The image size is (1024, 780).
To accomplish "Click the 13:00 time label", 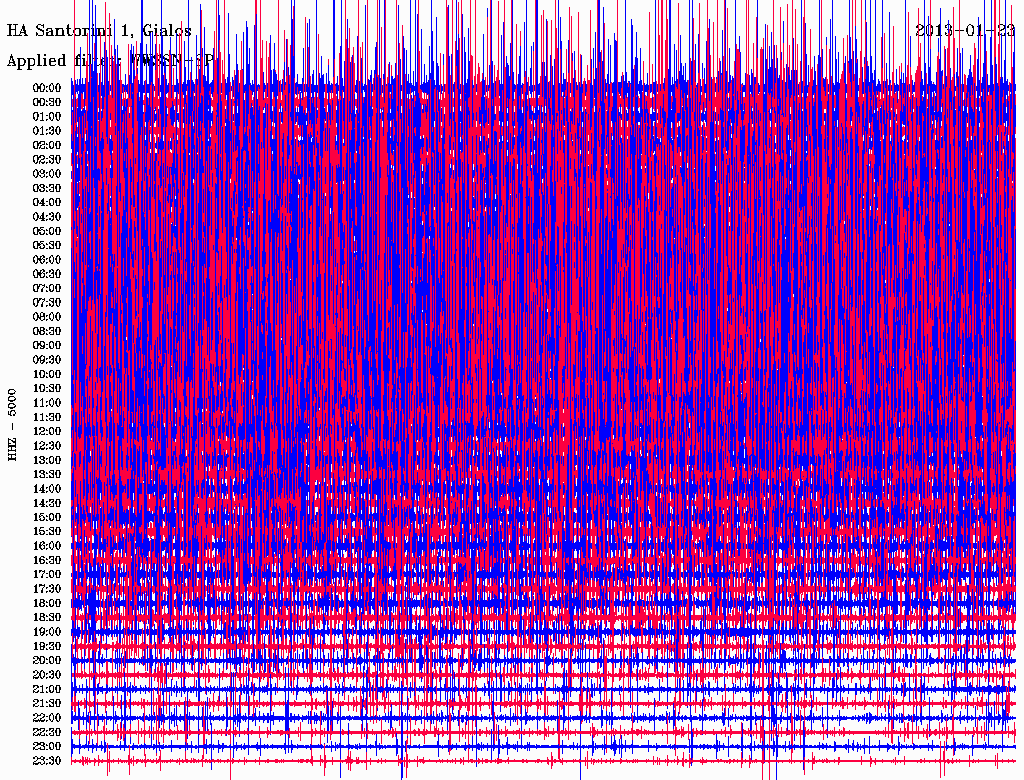I will [x=47, y=460].
